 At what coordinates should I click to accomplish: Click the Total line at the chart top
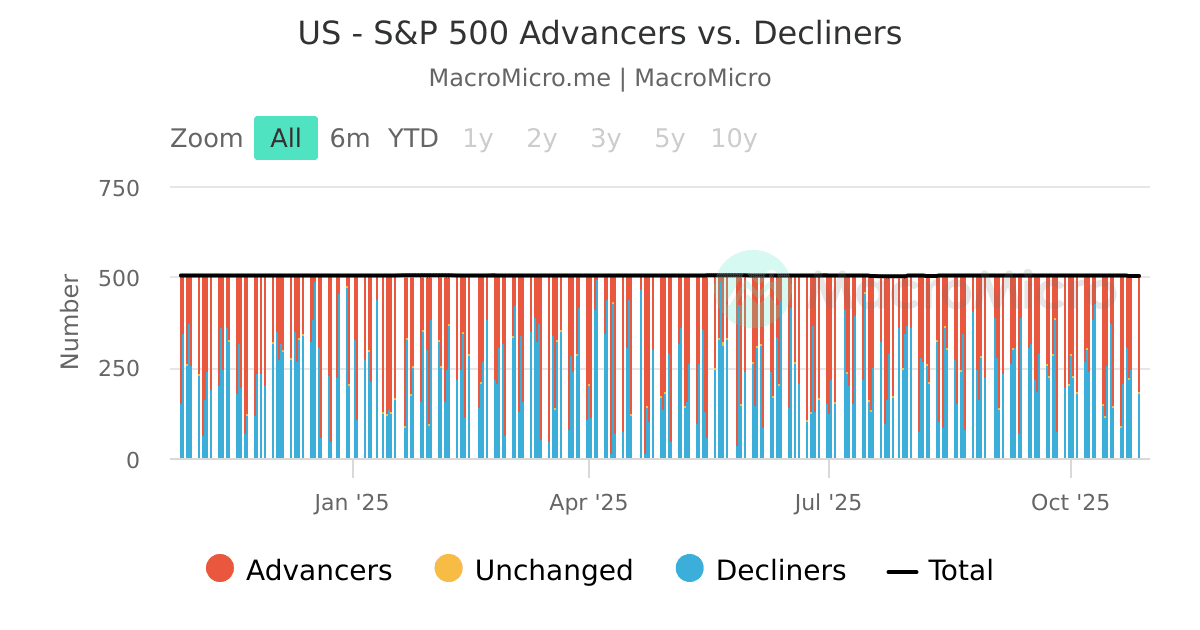pos(600,274)
